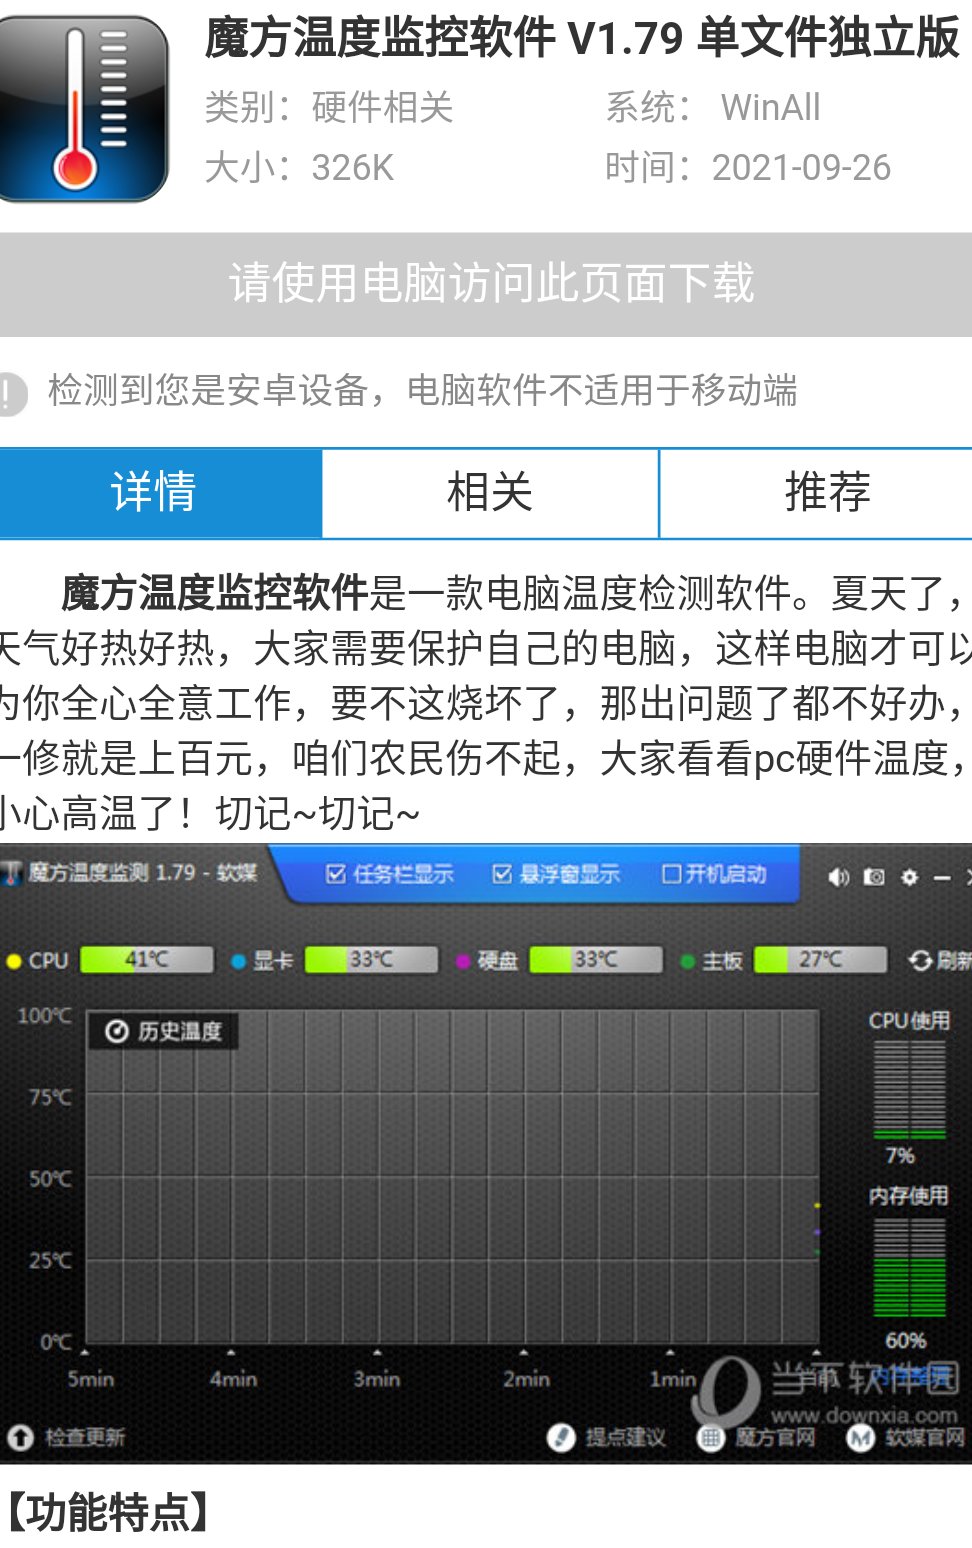
Task: Click the 50℃ axis label
Action: click(x=50, y=1179)
